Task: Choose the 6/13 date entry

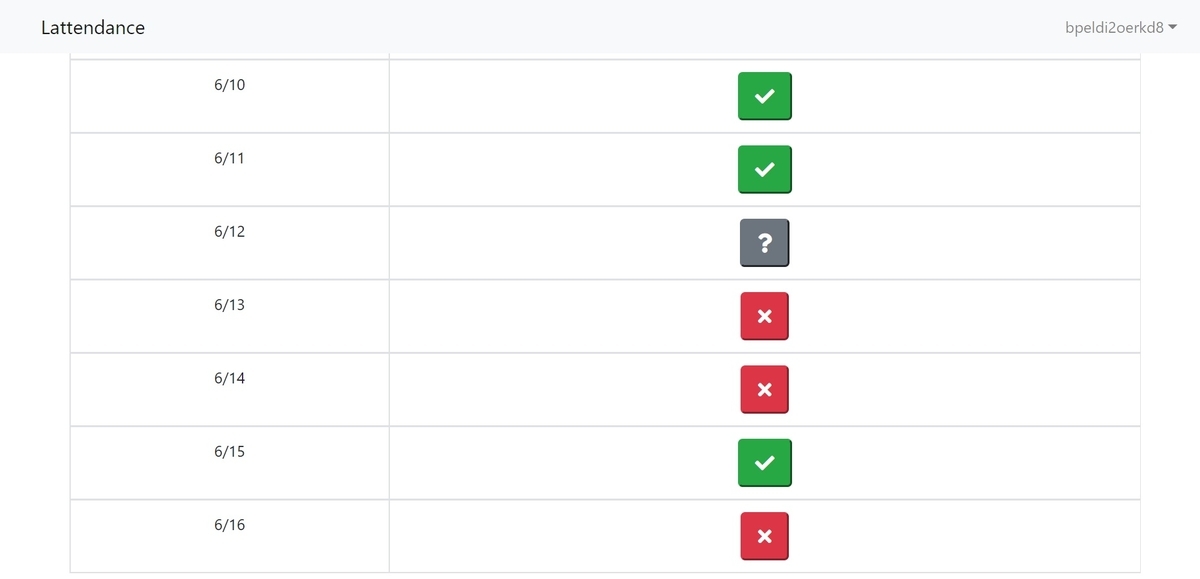Action: (x=229, y=316)
